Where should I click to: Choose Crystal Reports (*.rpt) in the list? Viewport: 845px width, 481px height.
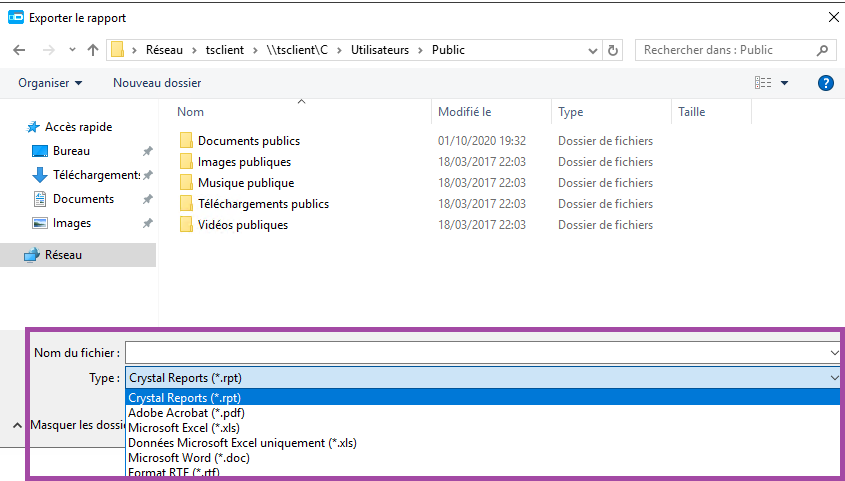pos(482,398)
